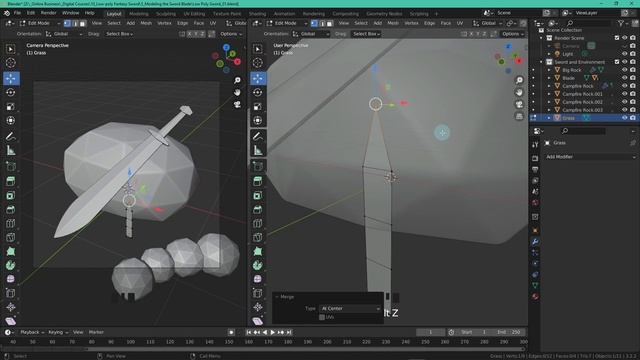Open Orientation Global dropdown in left viewport

pyautogui.click(x=64, y=34)
